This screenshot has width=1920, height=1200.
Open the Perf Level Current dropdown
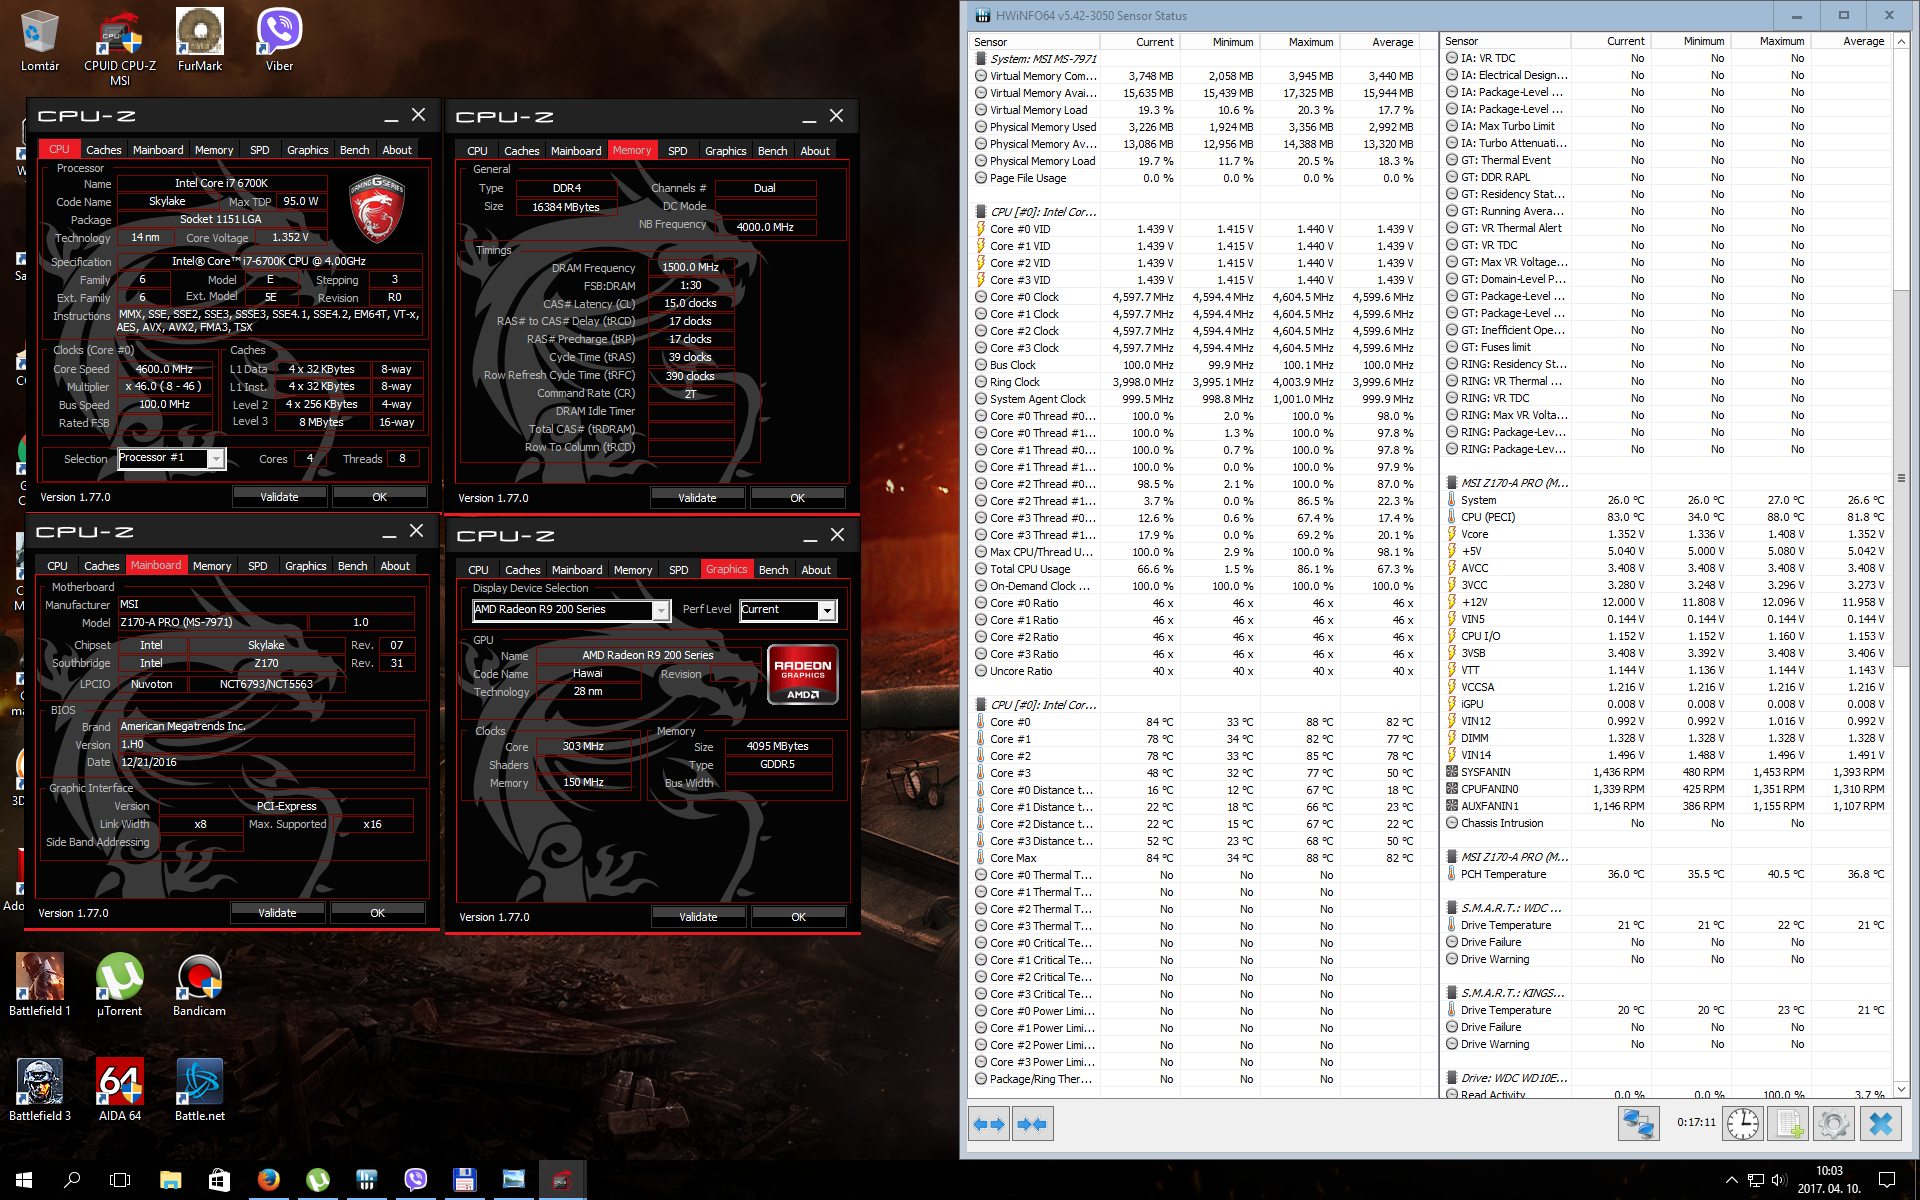coord(826,610)
